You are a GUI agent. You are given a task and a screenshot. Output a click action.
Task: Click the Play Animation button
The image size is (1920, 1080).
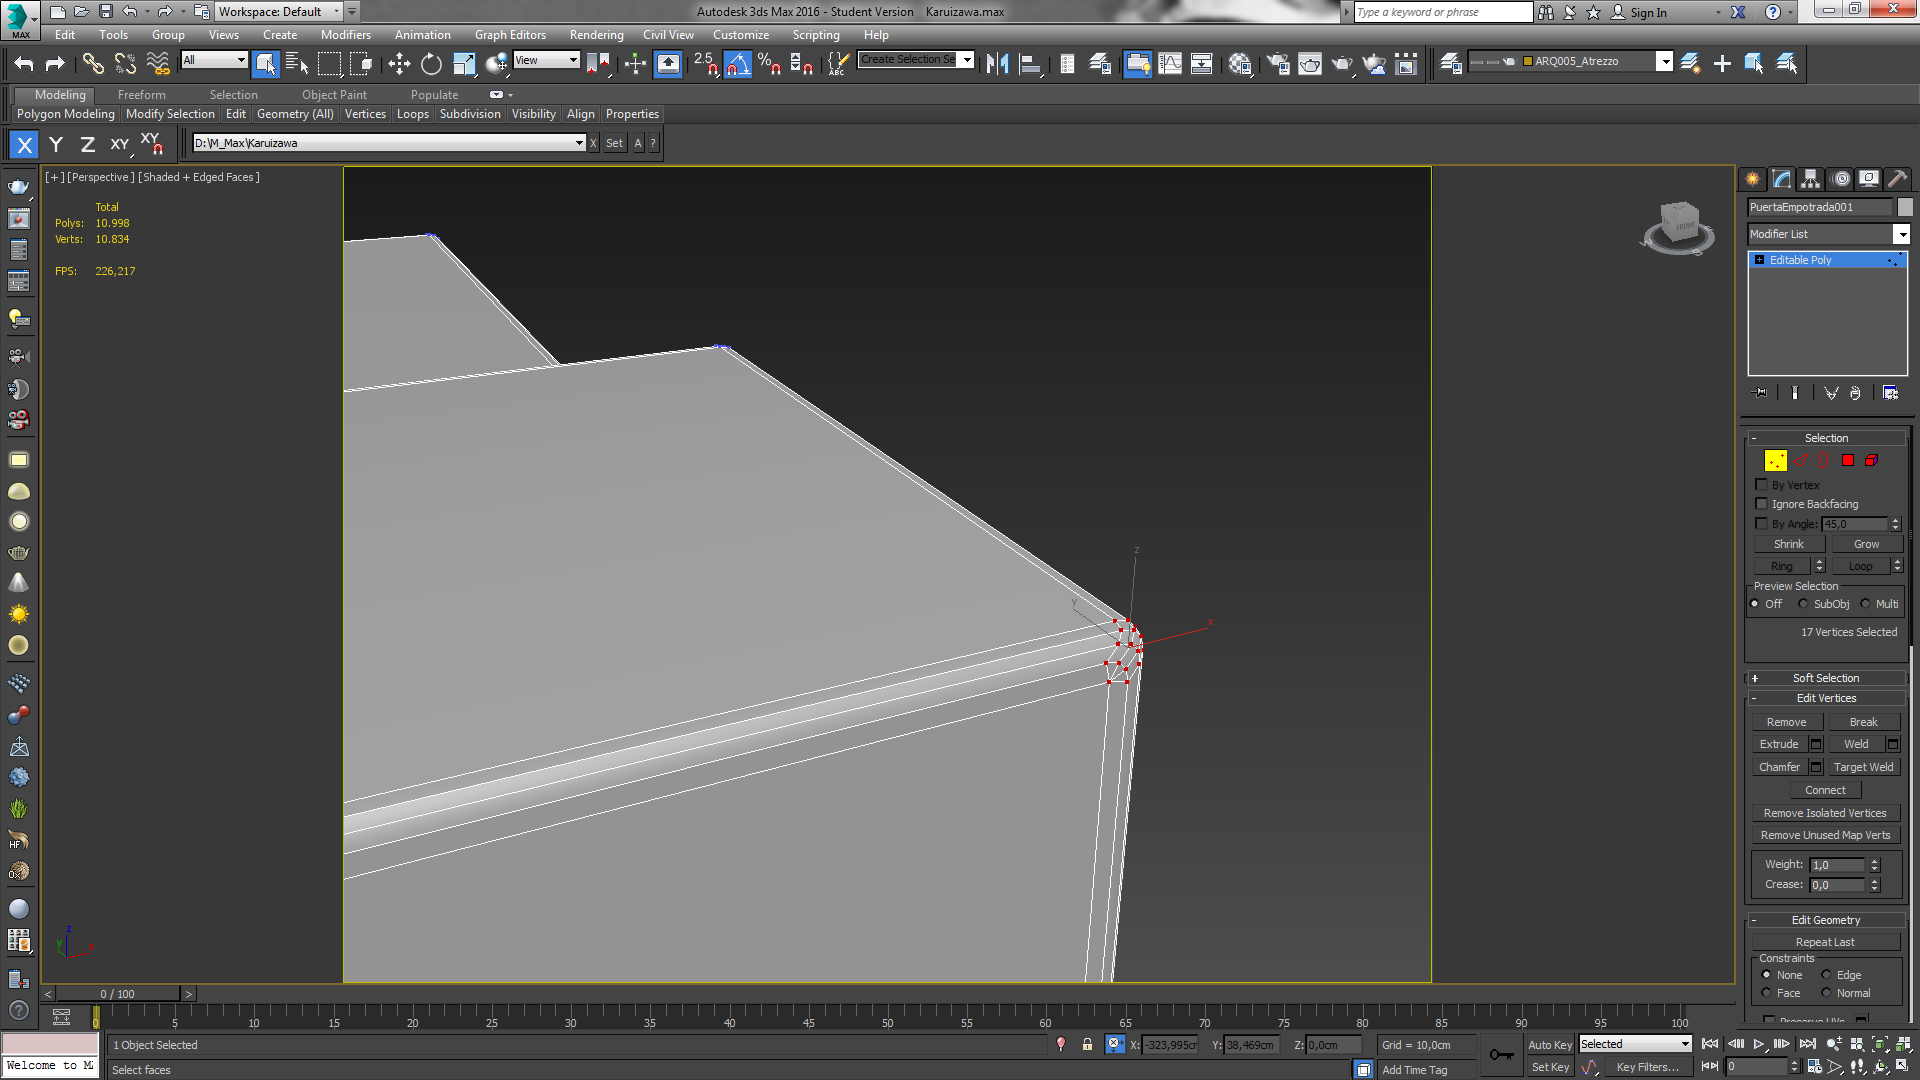1758,1044
